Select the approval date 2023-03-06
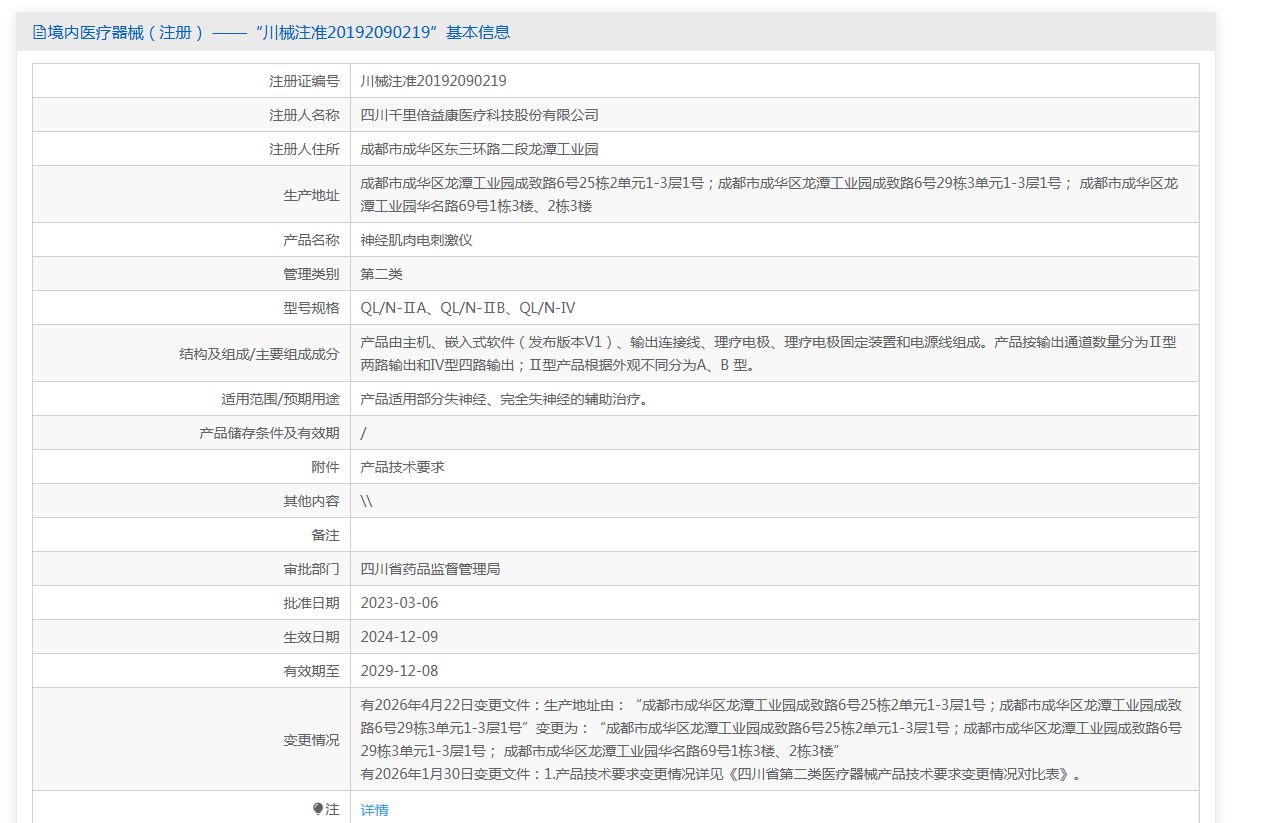The image size is (1283, 823). (399, 603)
